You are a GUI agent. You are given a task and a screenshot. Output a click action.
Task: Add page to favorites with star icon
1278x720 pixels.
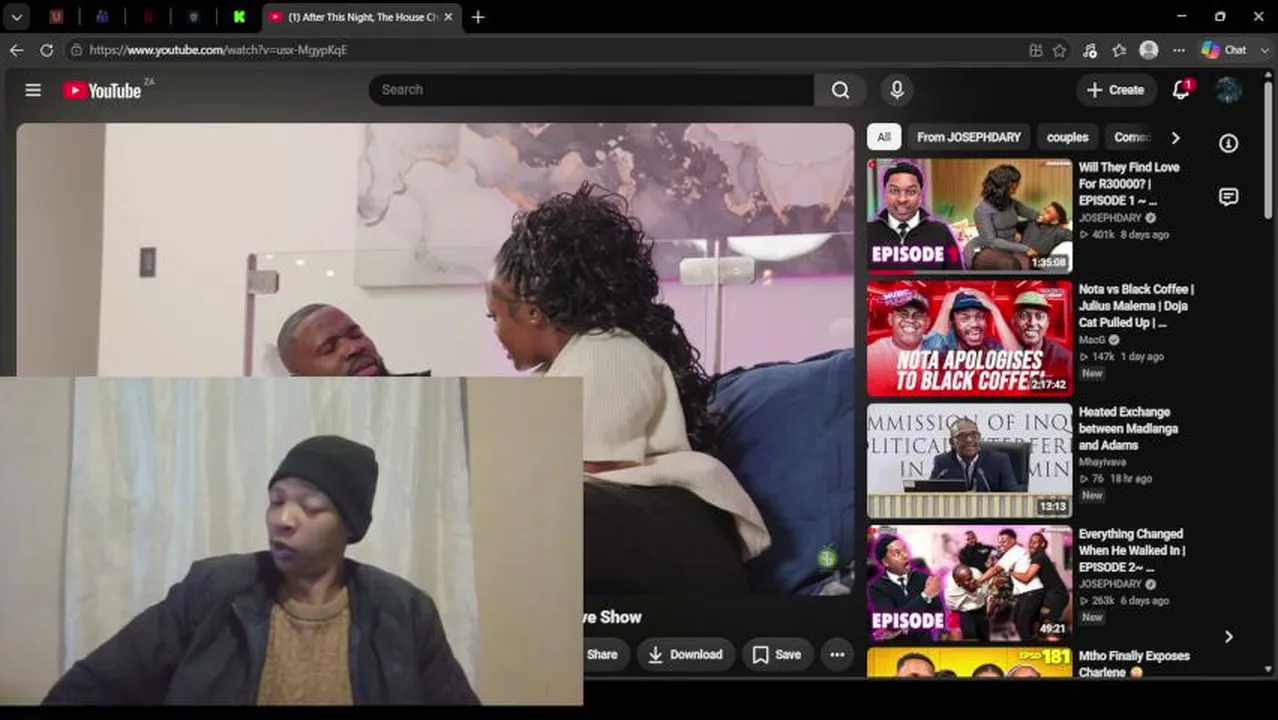[1060, 50]
